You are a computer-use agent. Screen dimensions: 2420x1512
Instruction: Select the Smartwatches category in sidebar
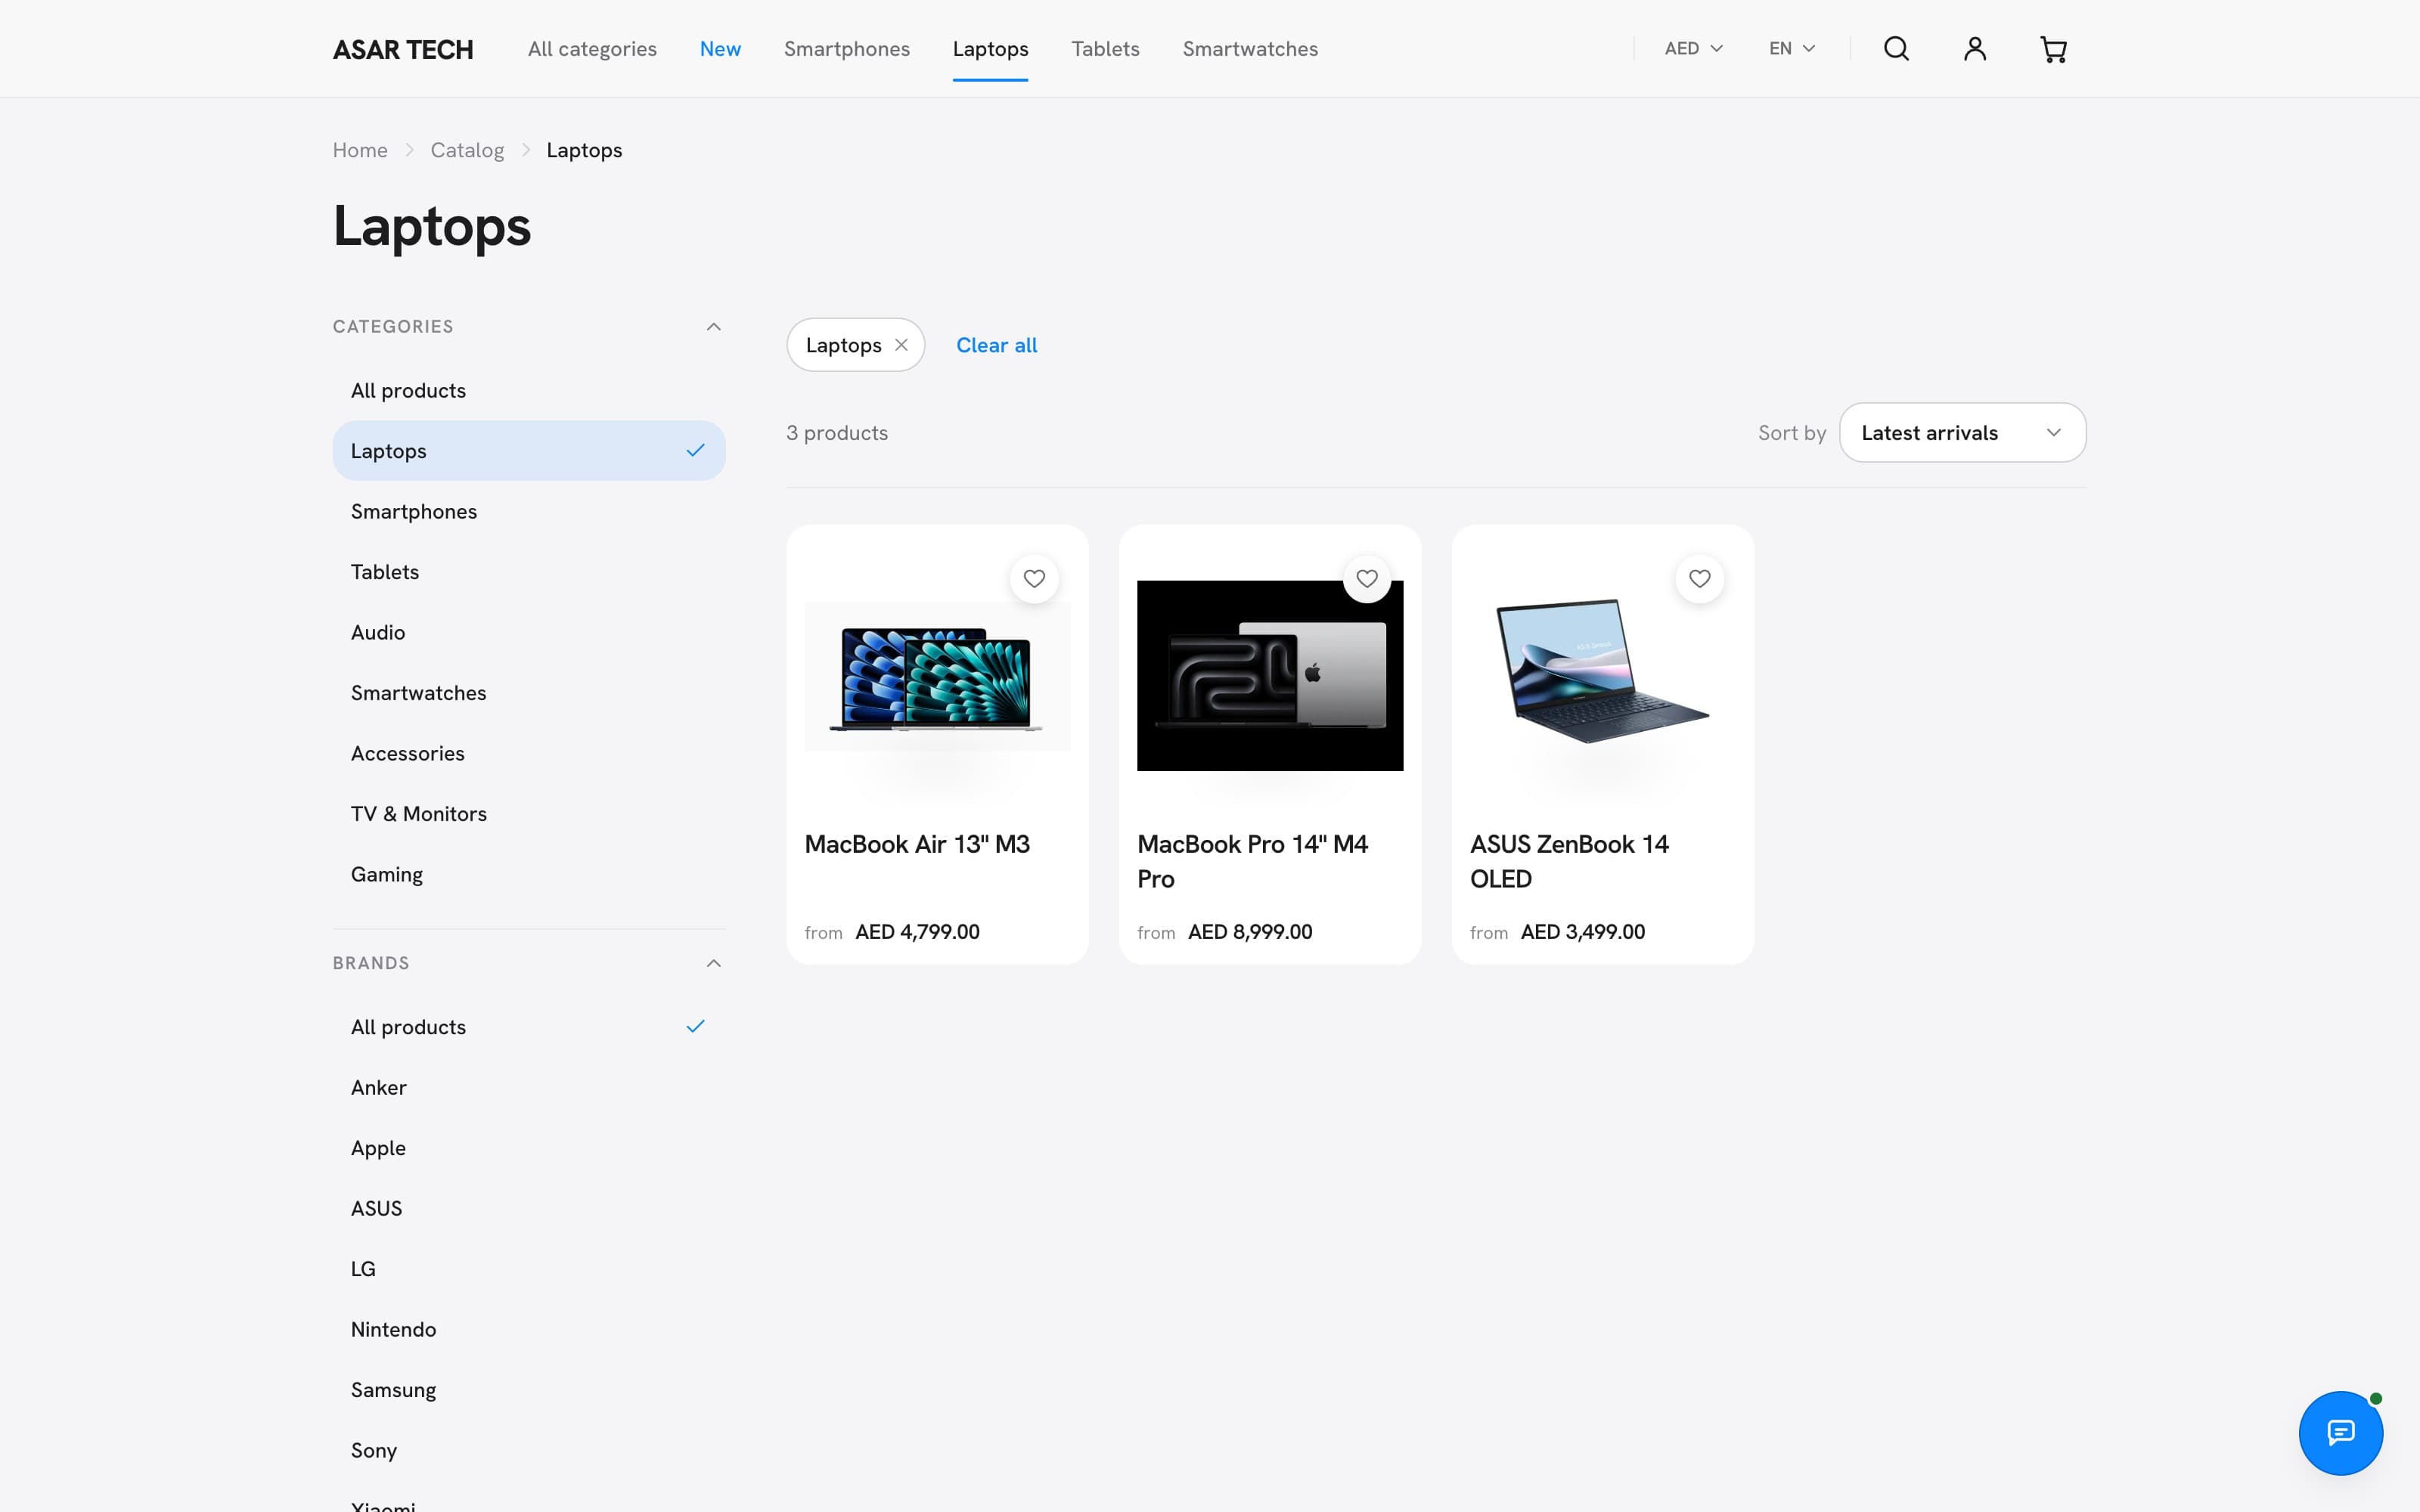[x=529, y=693]
